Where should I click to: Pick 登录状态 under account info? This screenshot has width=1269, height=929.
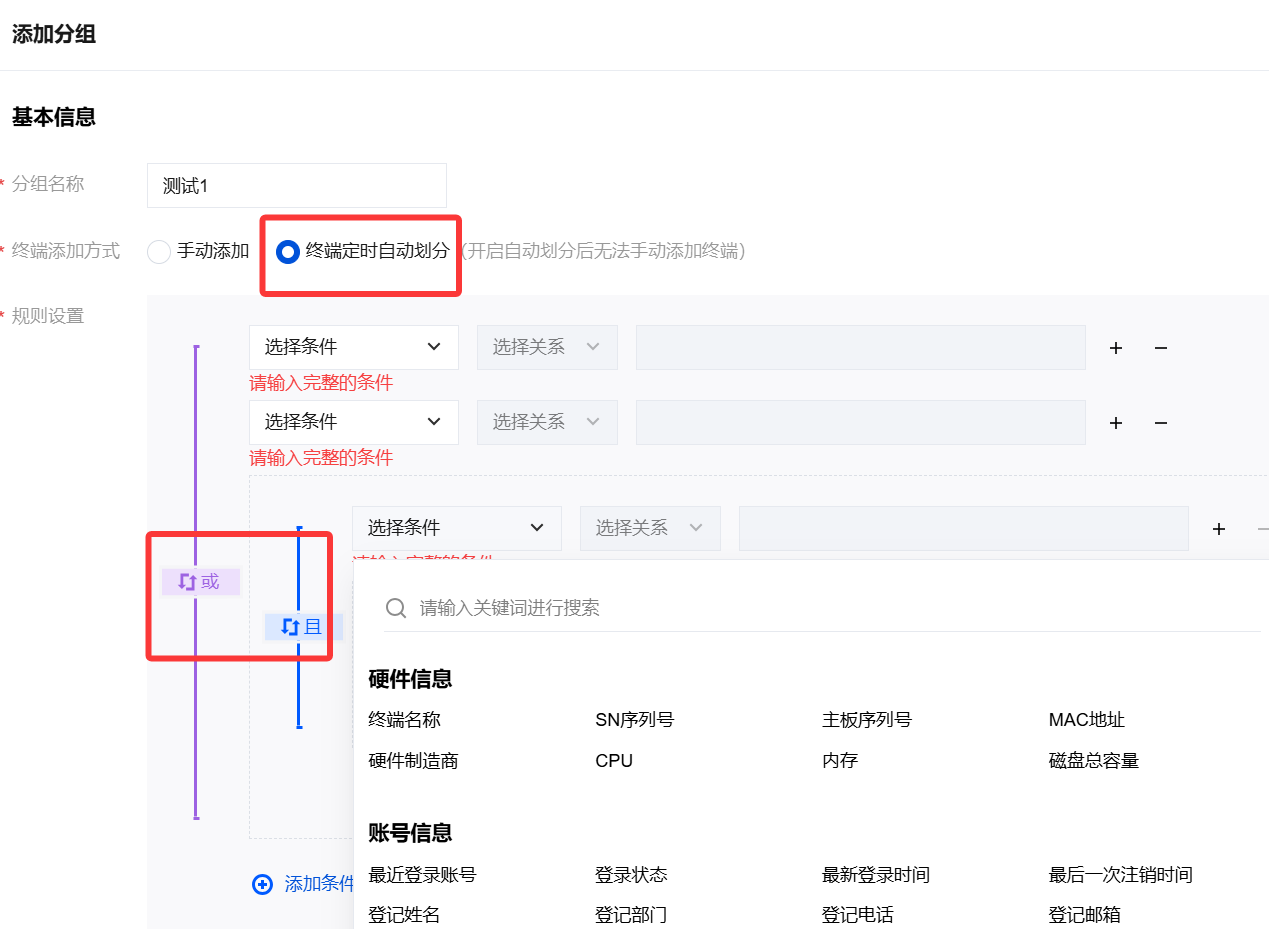(630, 875)
